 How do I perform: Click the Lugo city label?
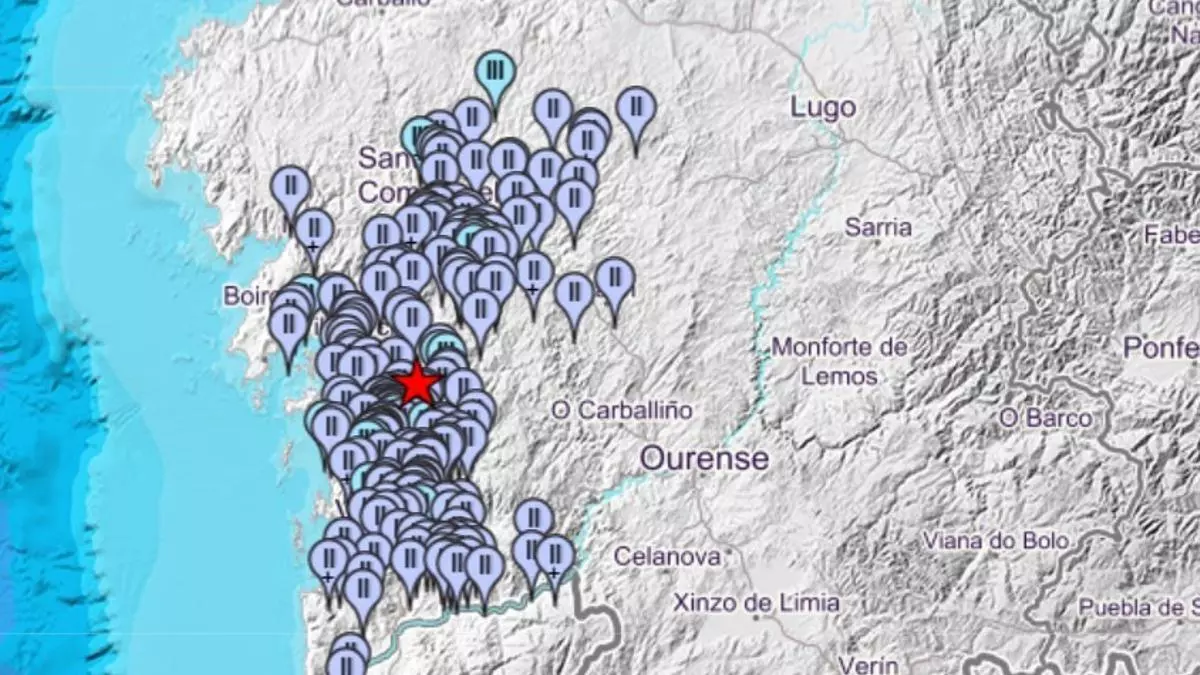pyautogui.click(x=822, y=108)
